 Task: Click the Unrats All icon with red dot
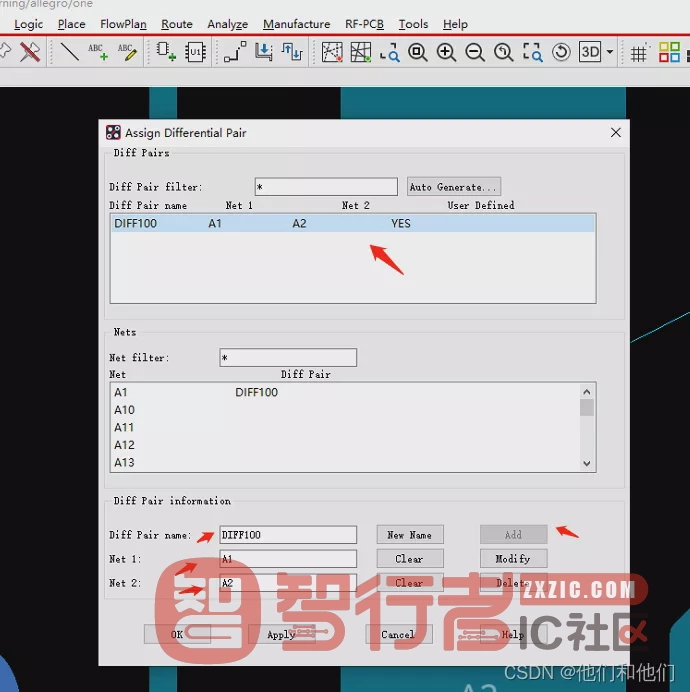pos(332,52)
